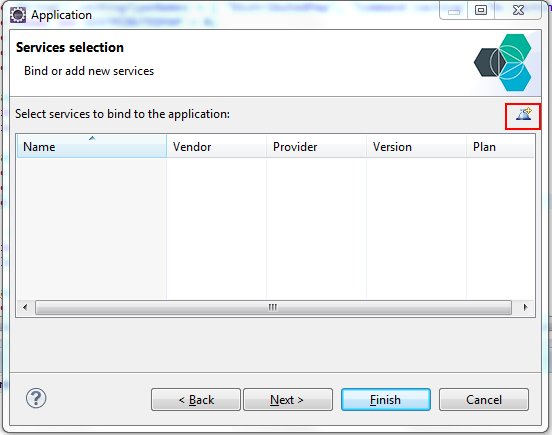The image size is (552, 435).
Task: Close the Application dialog with X
Action: pyautogui.click(x=518, y=10)
